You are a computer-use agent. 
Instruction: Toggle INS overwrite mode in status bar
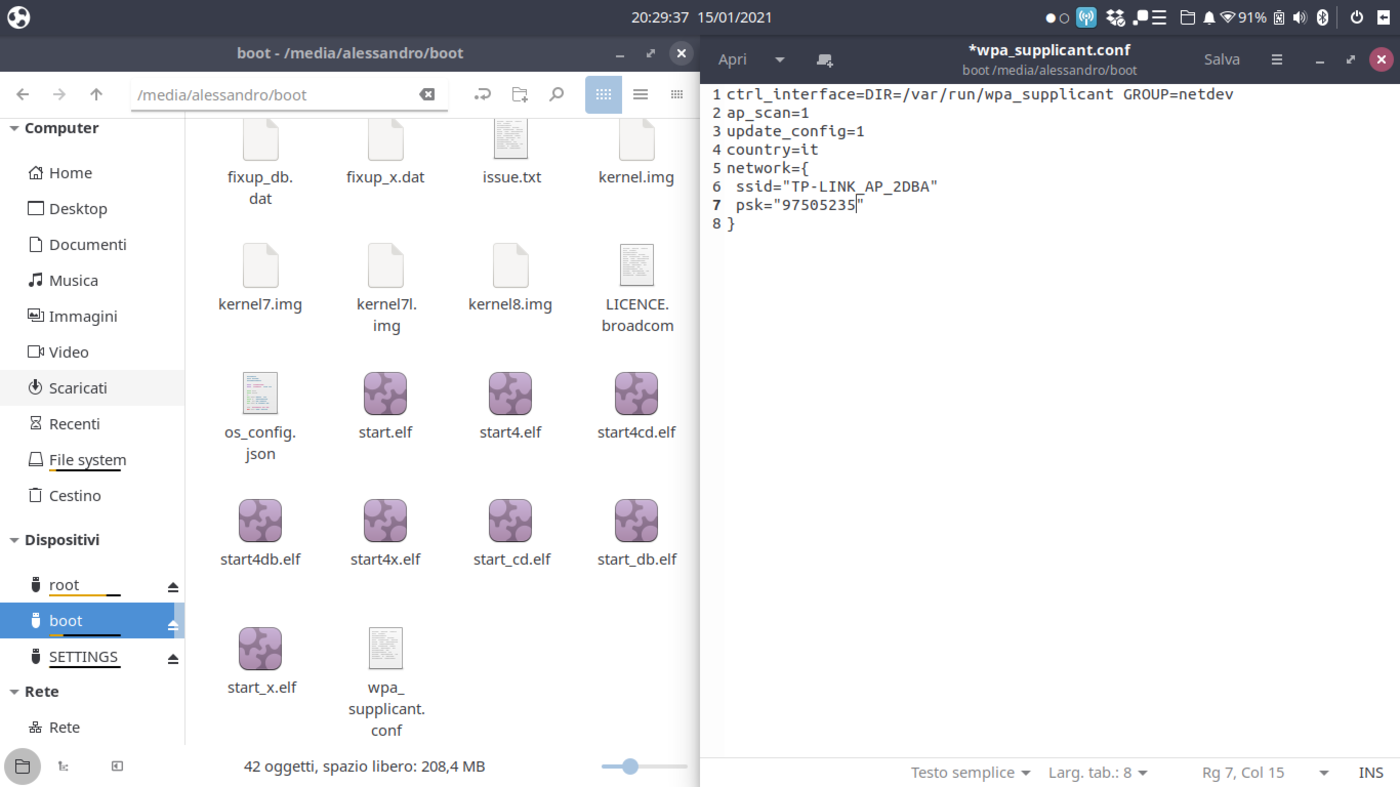click(1371, 772)
